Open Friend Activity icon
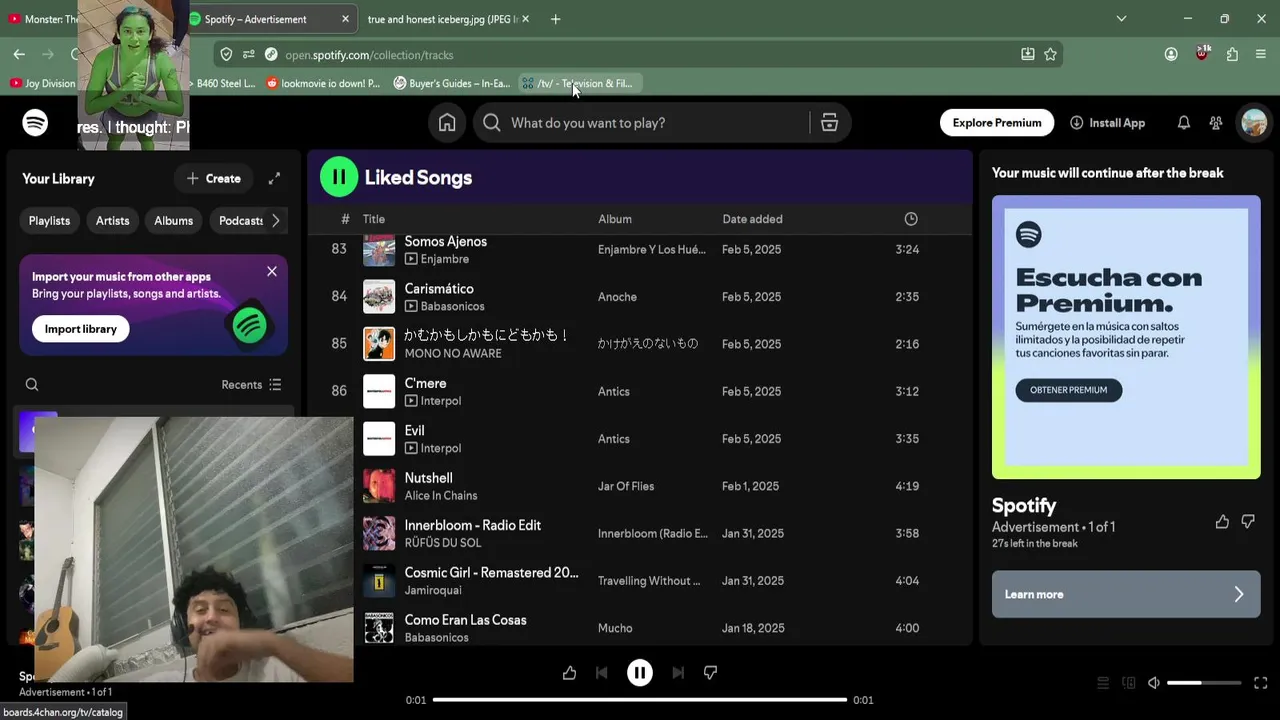Image resolution: width=1280 pixels, height=720 pixels. click(x=1216, y=123)
